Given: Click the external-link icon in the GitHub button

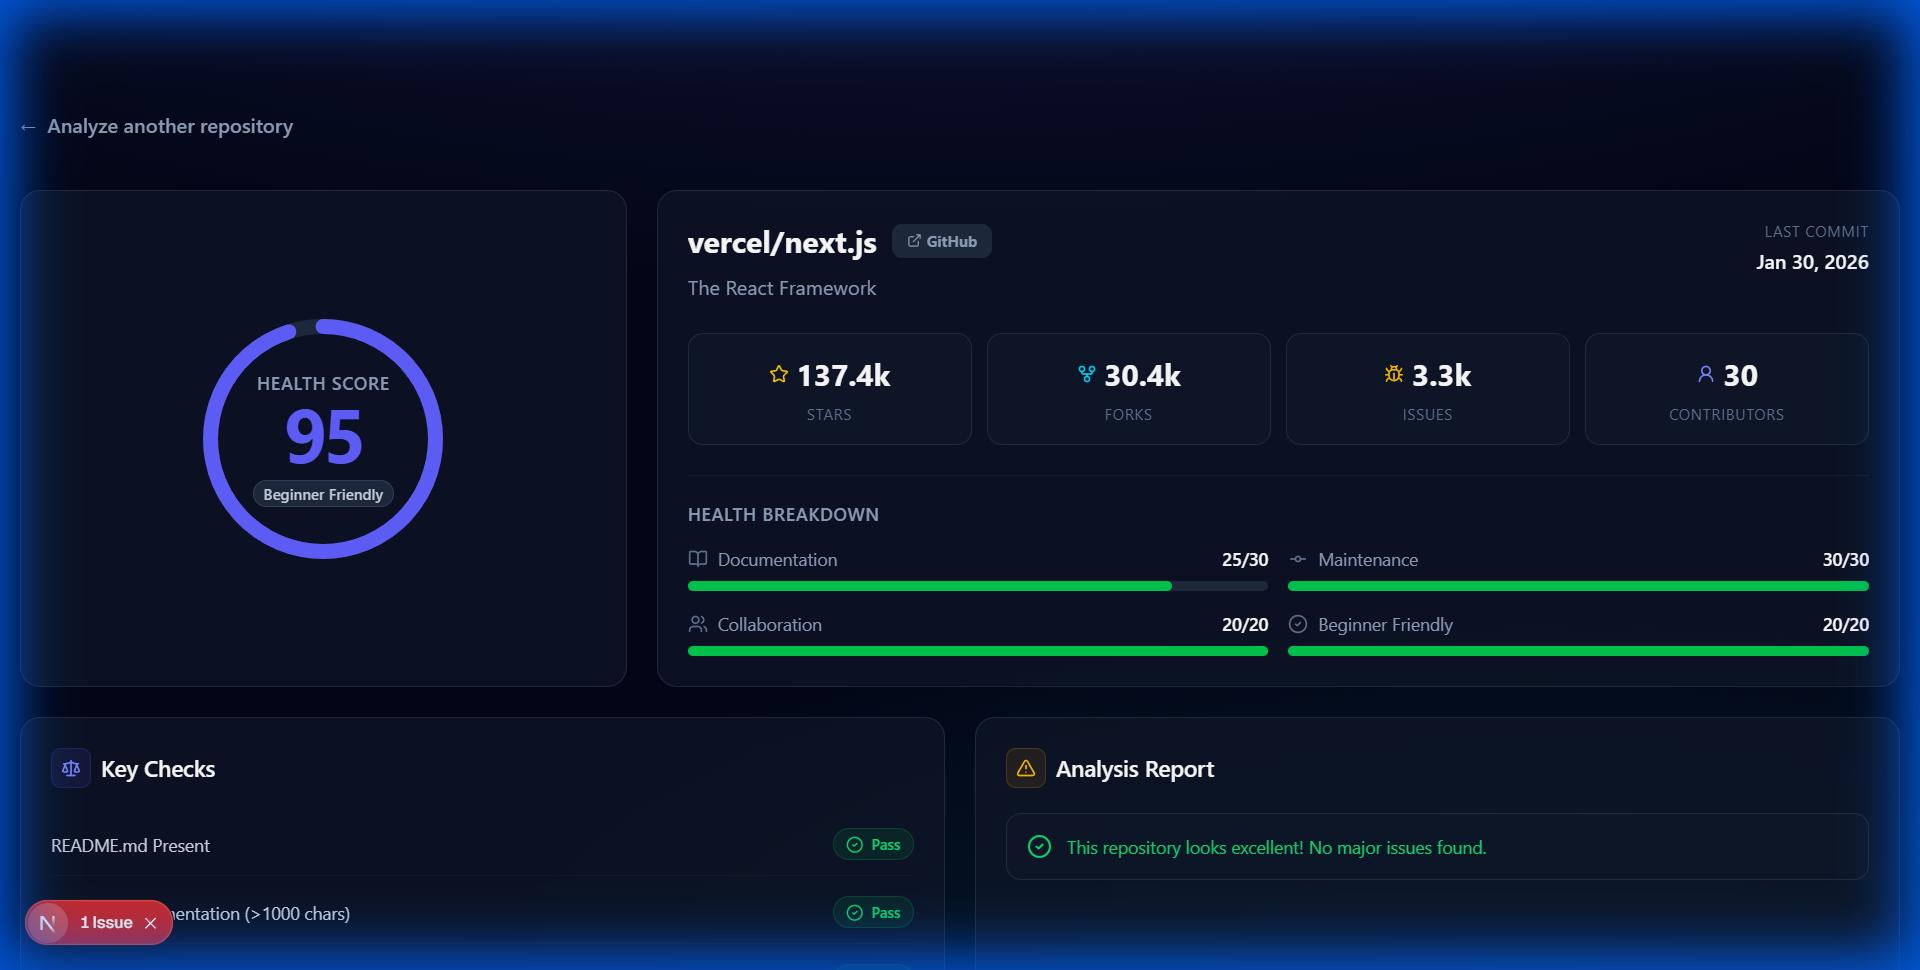Looking at the screenshot, I should click(914, 241).
